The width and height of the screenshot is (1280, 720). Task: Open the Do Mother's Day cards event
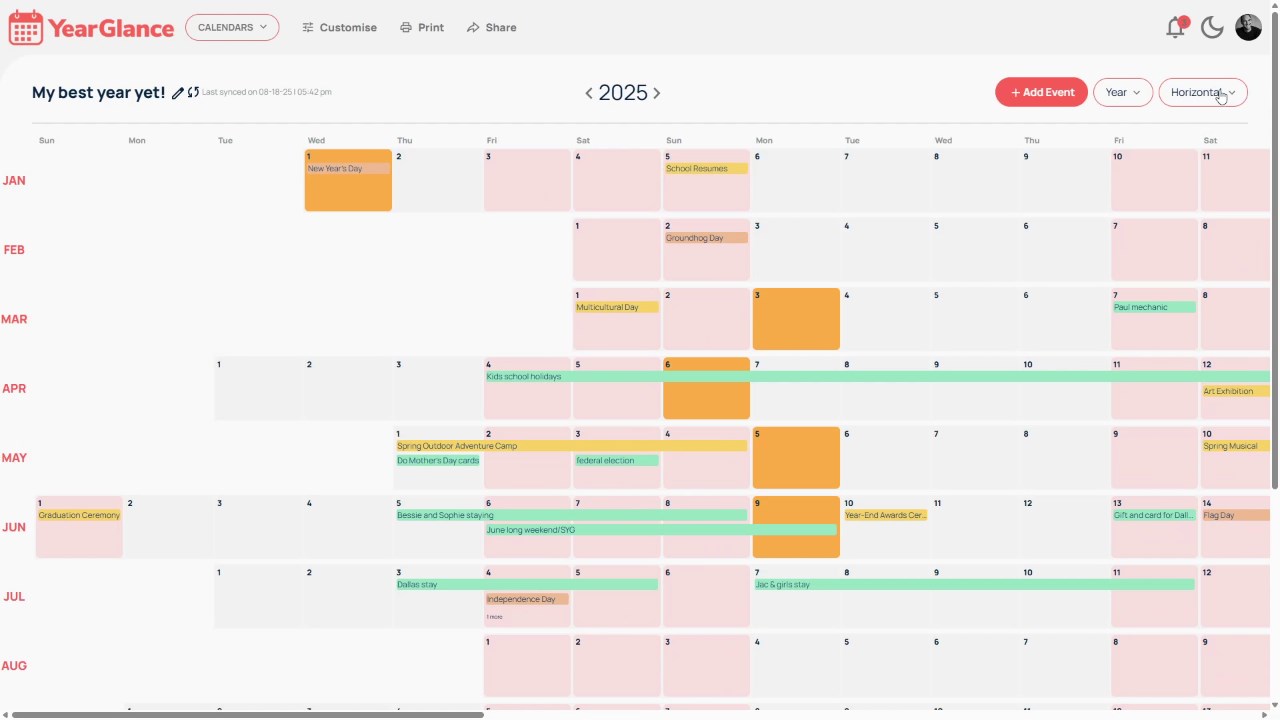click(437, 460)
